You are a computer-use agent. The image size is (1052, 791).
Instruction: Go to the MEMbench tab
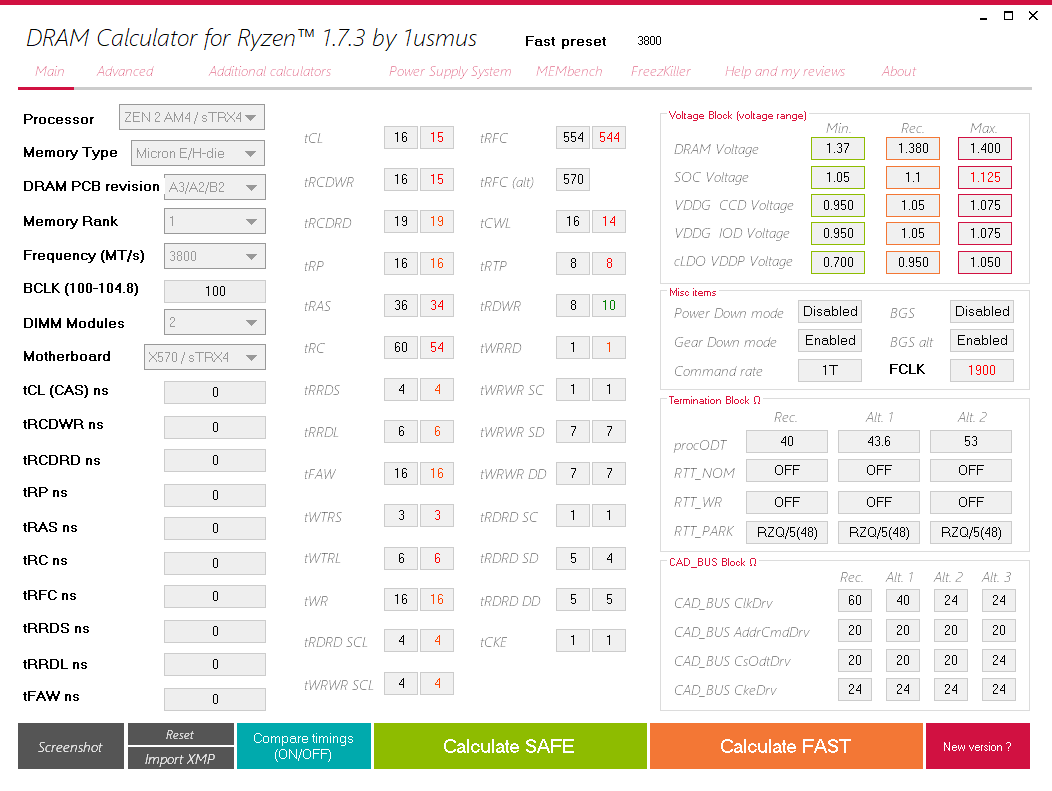[x=569, y=71]
